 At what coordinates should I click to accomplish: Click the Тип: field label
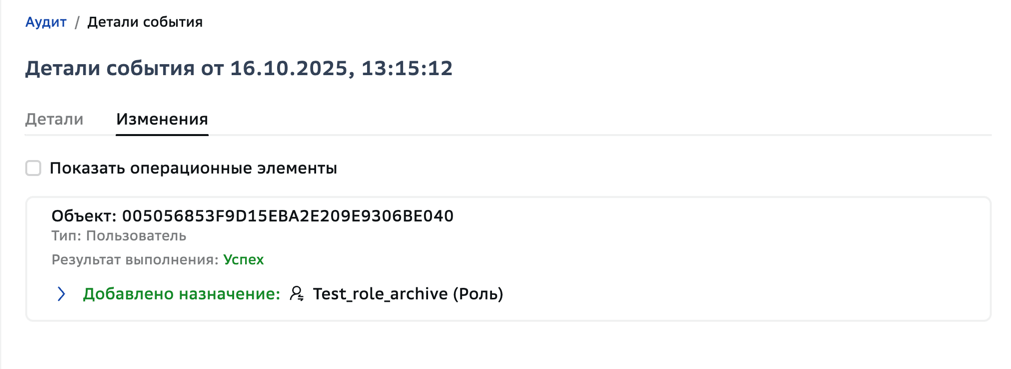[67, 236]
